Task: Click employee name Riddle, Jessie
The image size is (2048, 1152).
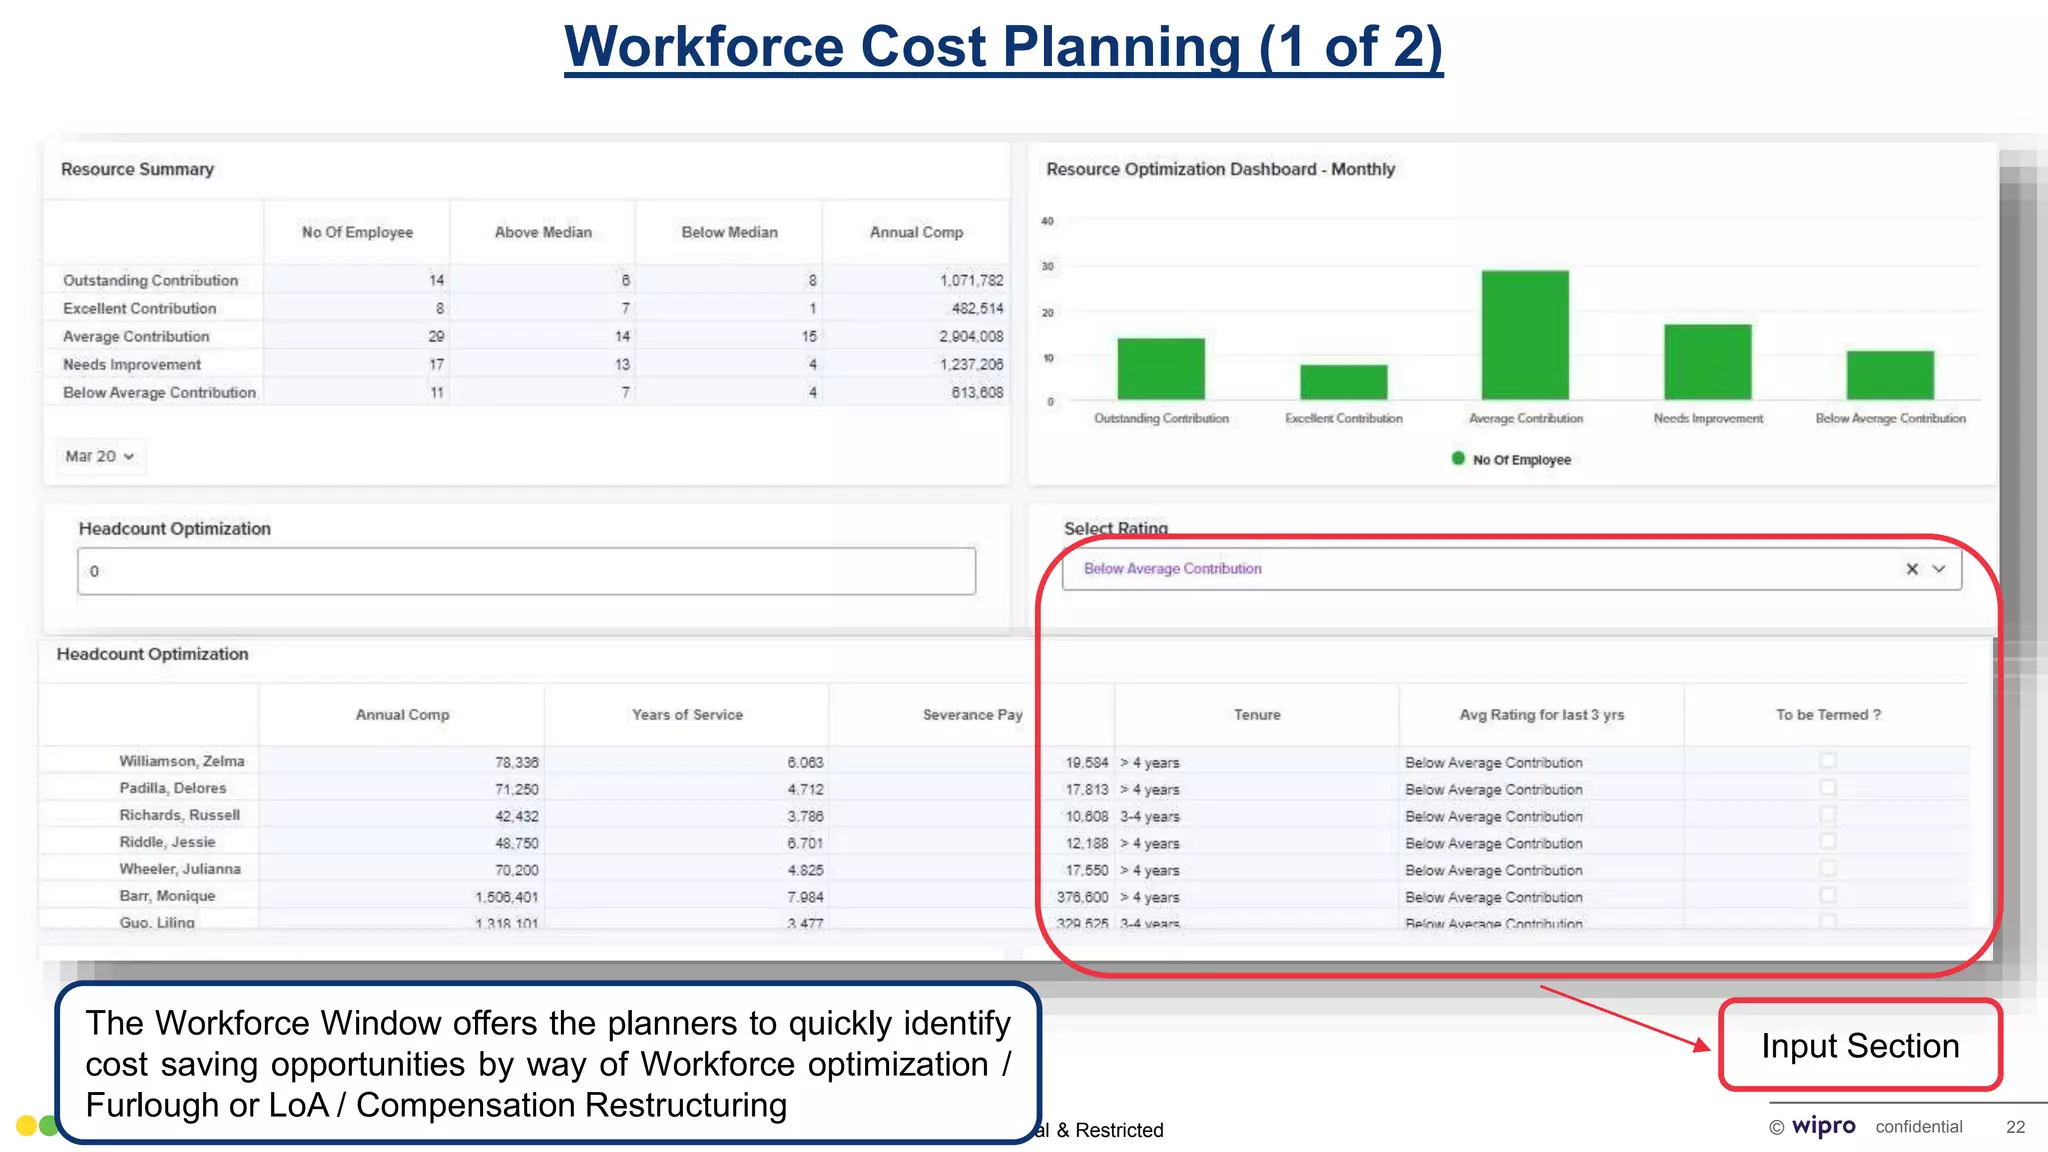Action: [167, 842]
